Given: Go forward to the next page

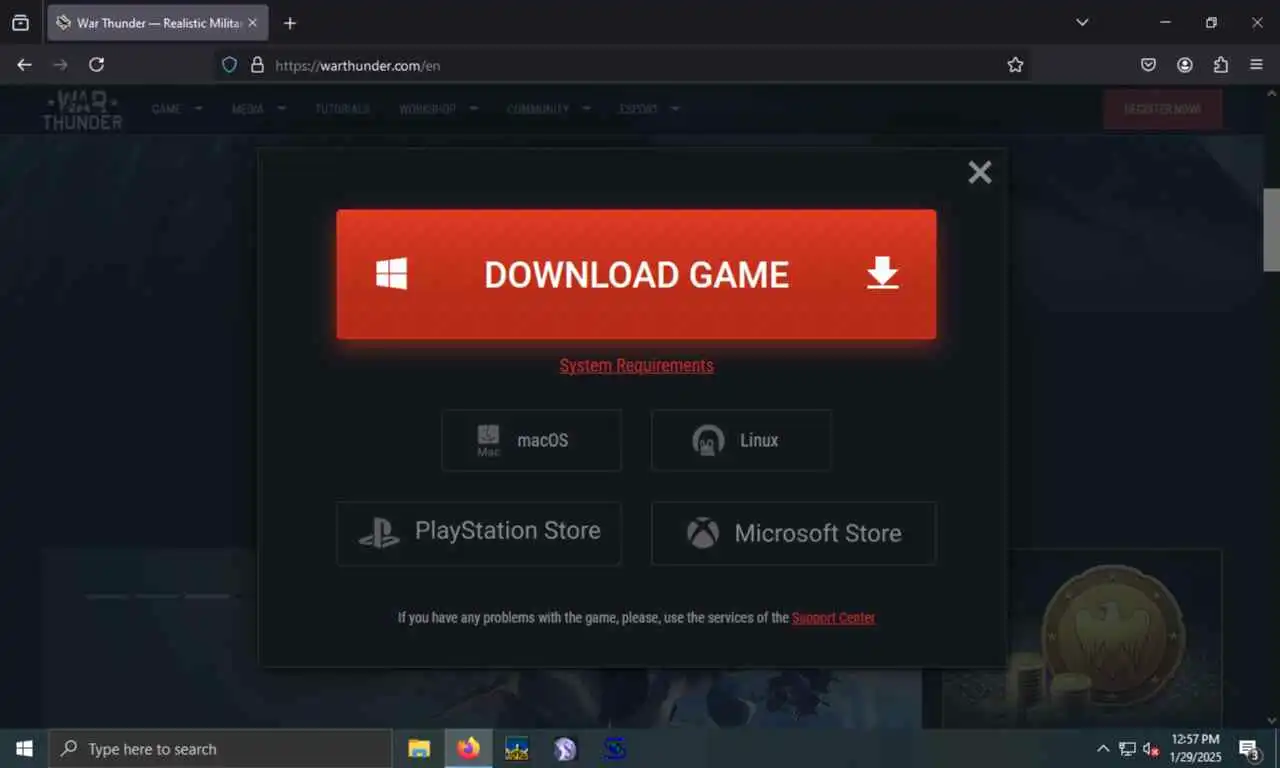Looking at the screenshot, I should click(60, 64).
